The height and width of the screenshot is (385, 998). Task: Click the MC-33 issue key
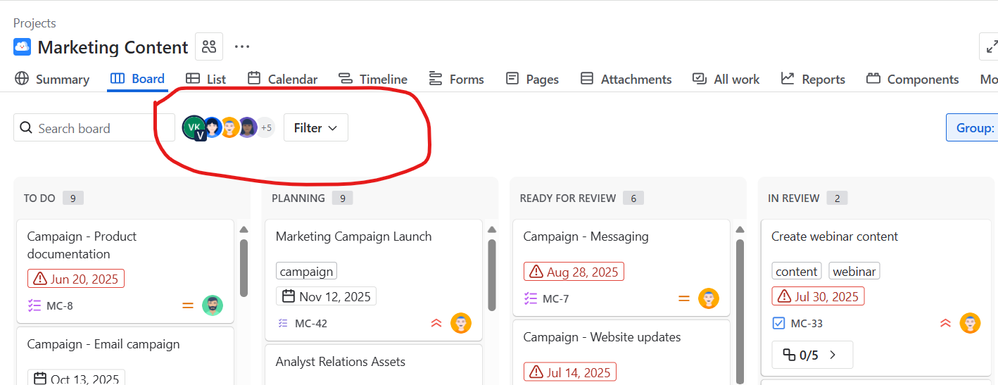[806, 323]
